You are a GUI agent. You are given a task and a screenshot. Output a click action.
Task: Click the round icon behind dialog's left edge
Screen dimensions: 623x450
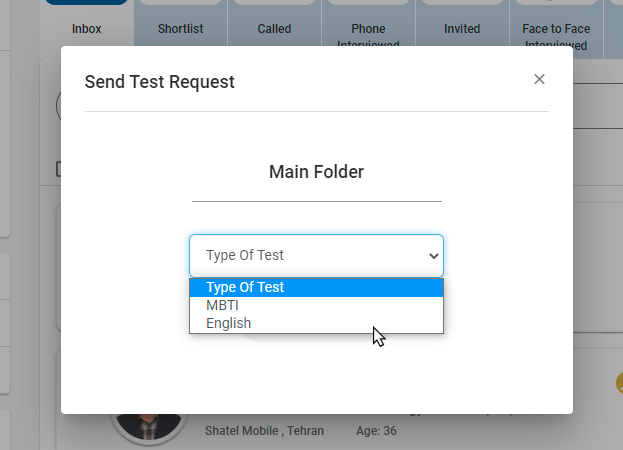(x=58, y=106)
